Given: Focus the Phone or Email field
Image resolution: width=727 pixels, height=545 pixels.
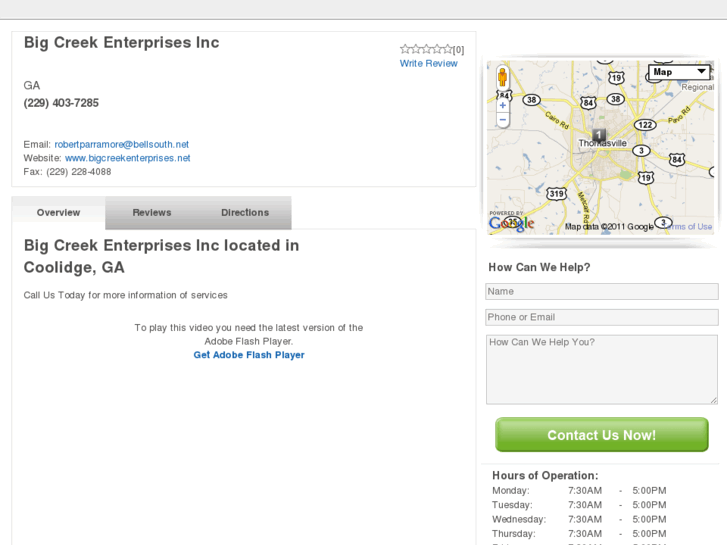Looking at the screenshot, I should point(601,317).
